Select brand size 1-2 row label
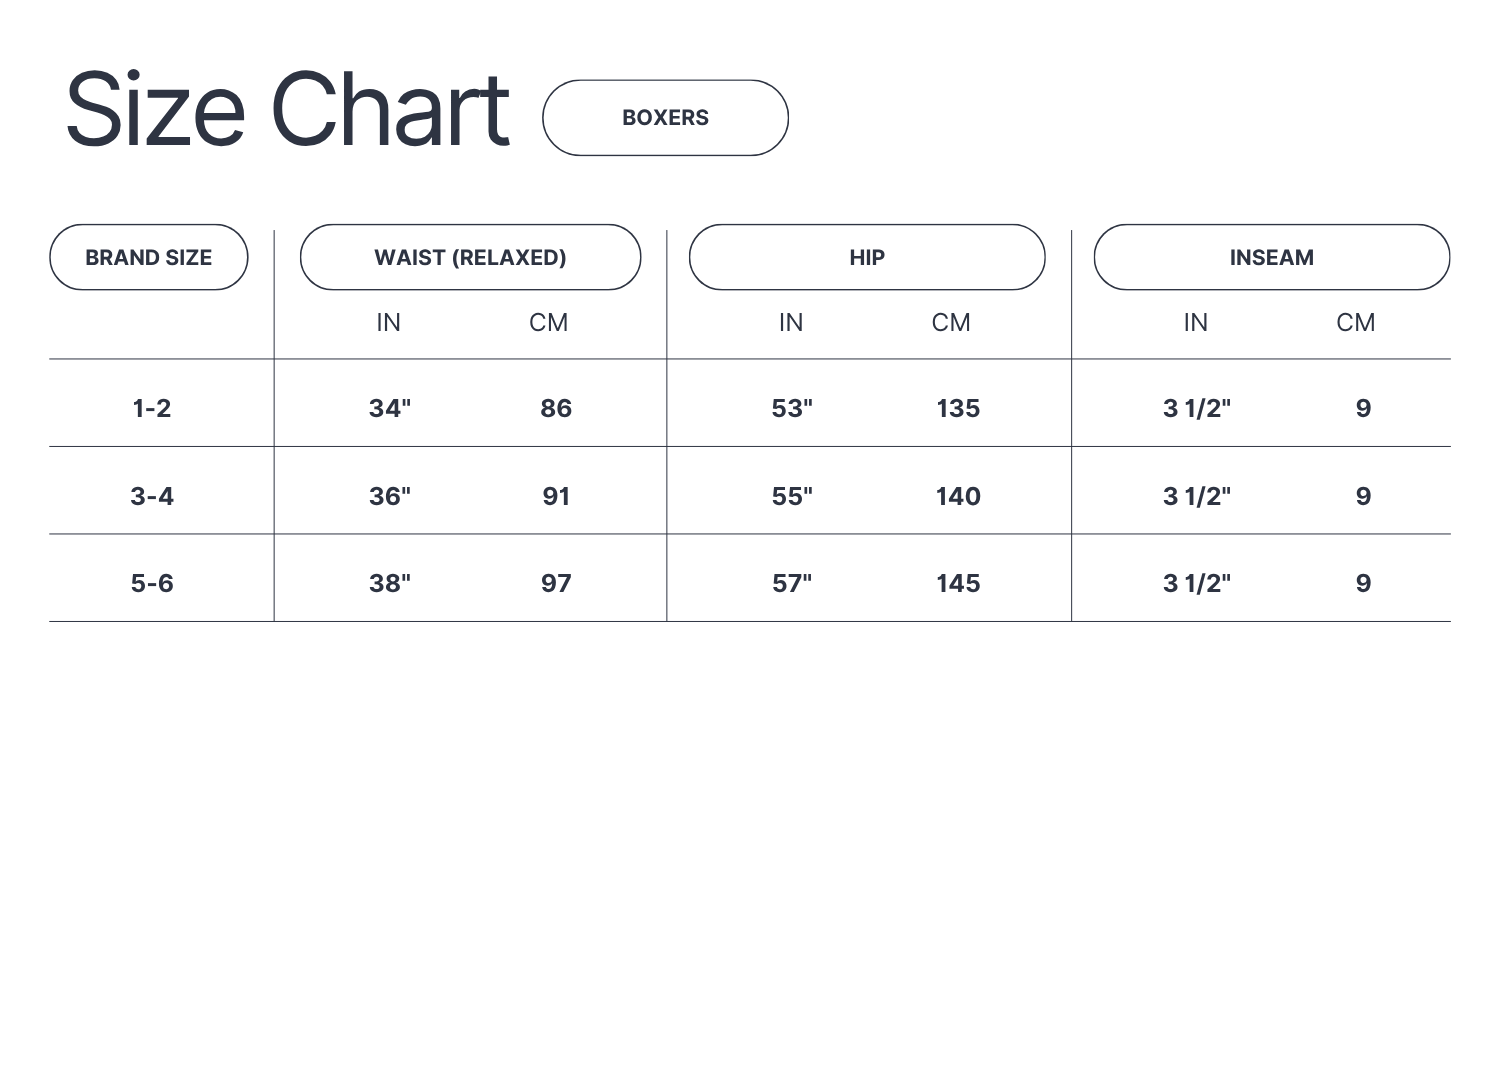This screenshot has height=1080, width=1500. pos(152,408)
